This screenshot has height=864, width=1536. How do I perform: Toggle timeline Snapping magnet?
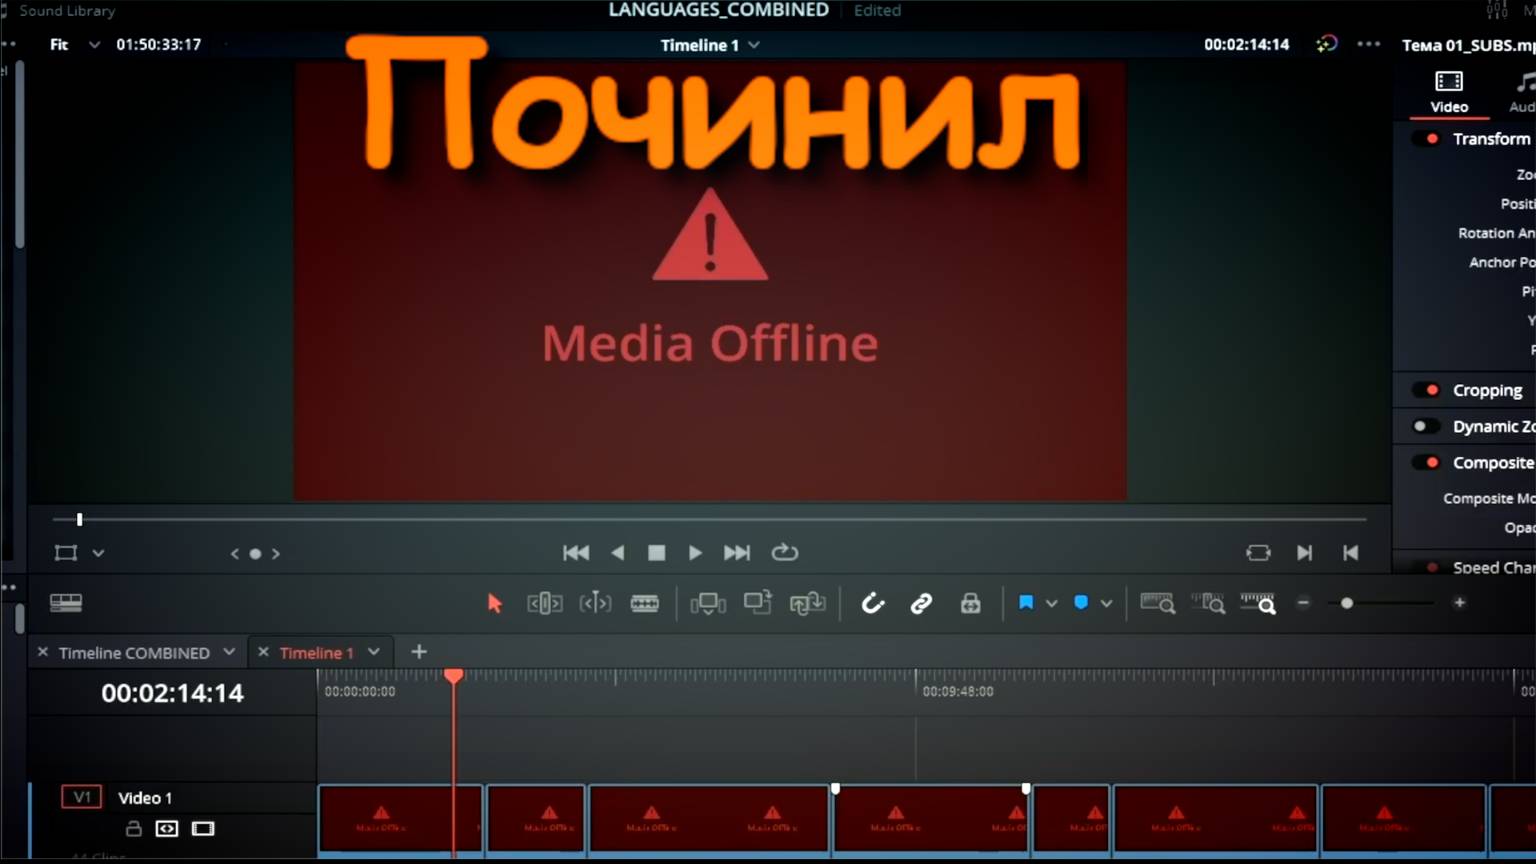(873, 603)
